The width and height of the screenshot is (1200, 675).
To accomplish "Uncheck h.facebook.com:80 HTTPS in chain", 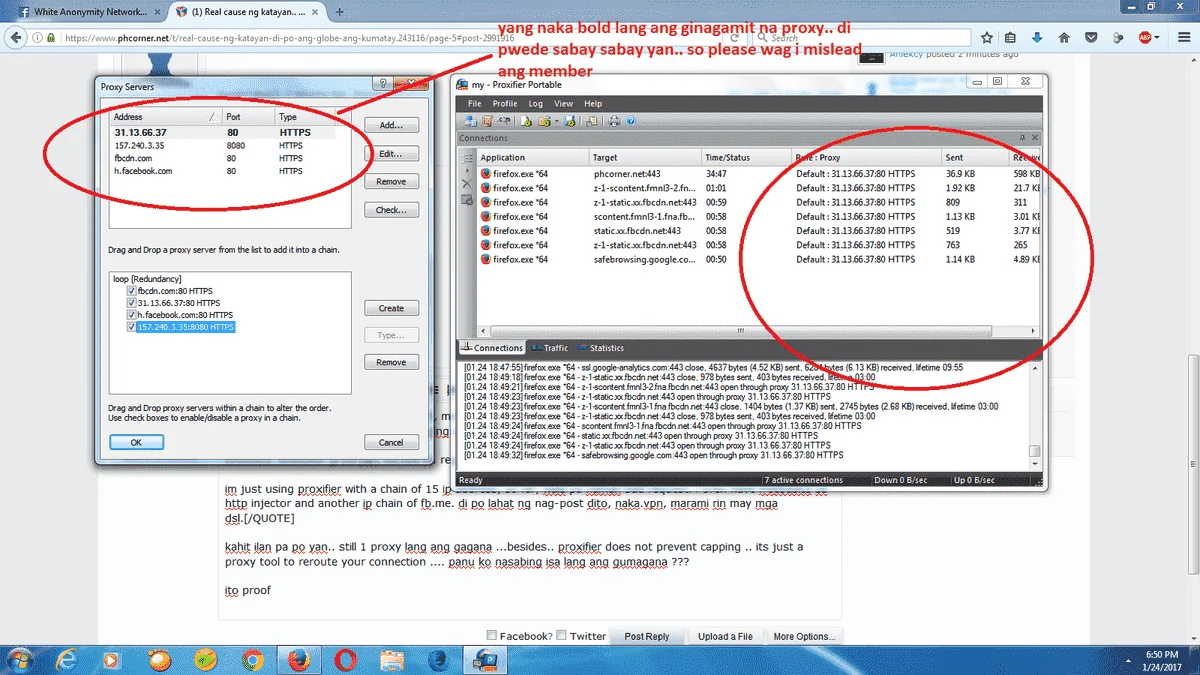I will click(131, 315).
